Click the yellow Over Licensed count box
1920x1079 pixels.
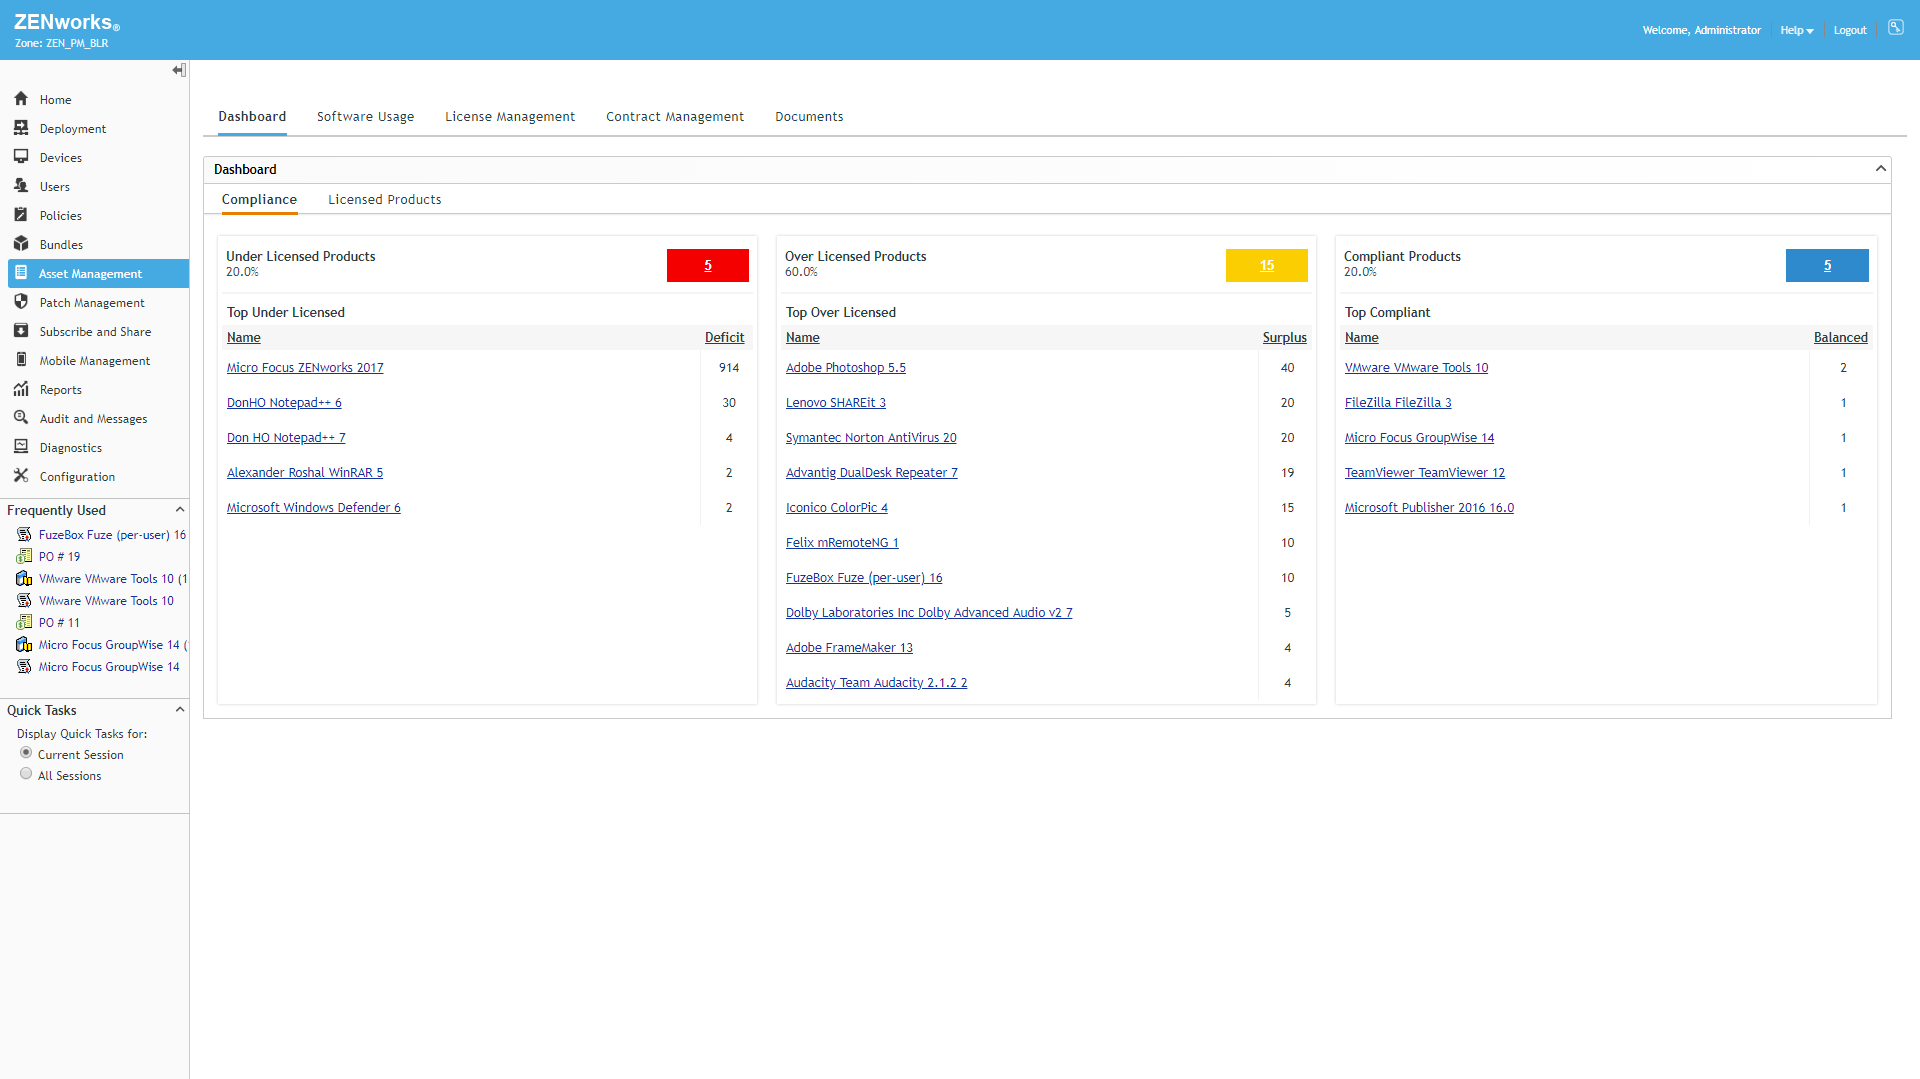(x=1266, y=265)
